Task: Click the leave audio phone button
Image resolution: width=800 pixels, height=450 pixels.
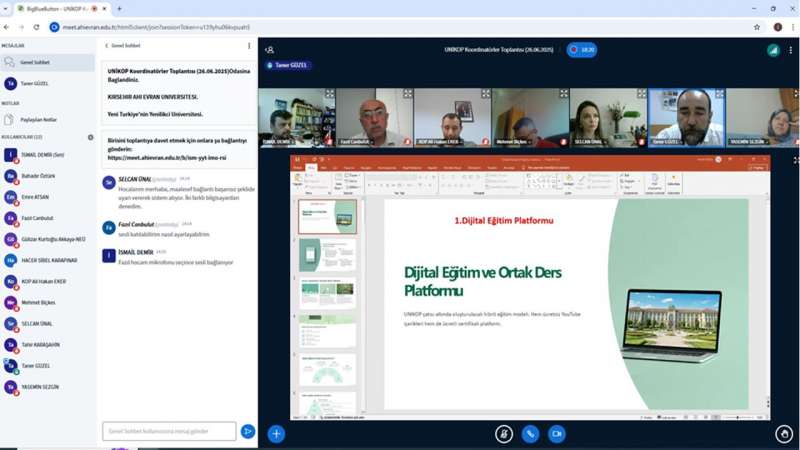Action: click(530, 434)
